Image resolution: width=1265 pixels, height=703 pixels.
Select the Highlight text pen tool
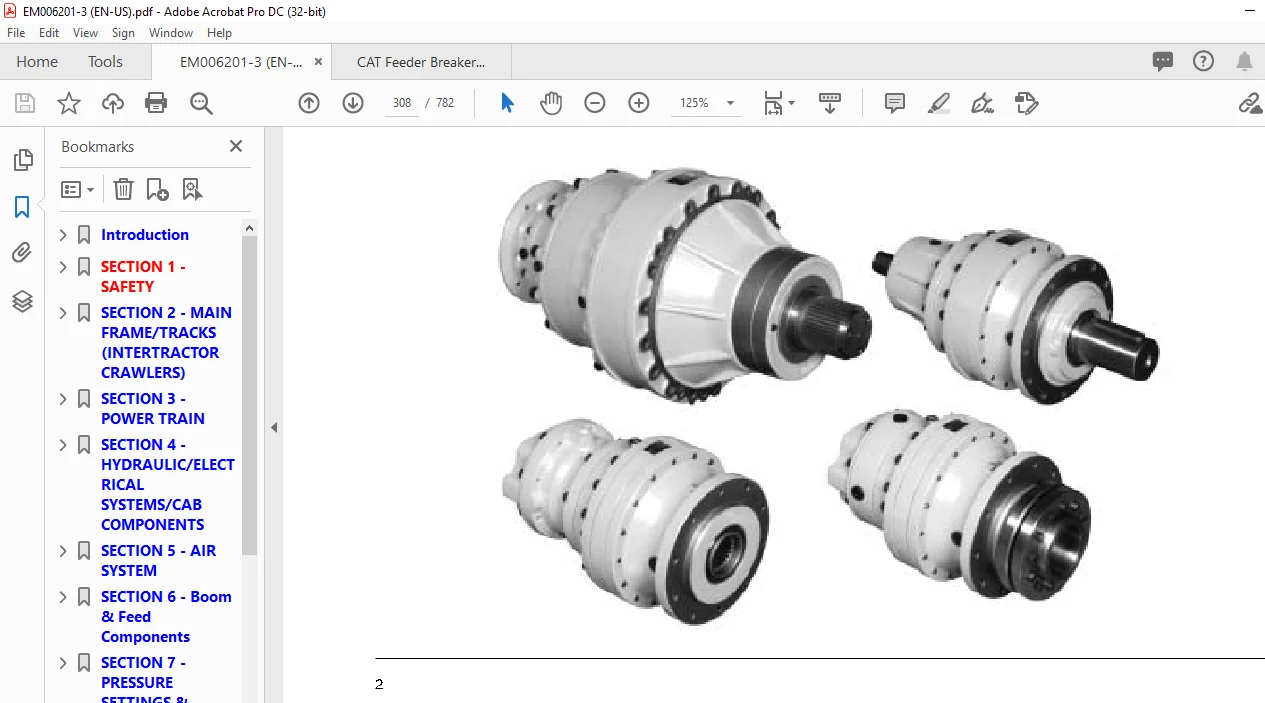click(938, 103)
